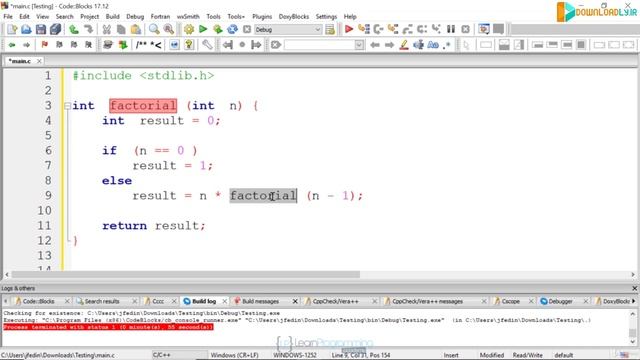Open the File menu
Viewport: 640px width, 360px height.
tap(8, 17)
